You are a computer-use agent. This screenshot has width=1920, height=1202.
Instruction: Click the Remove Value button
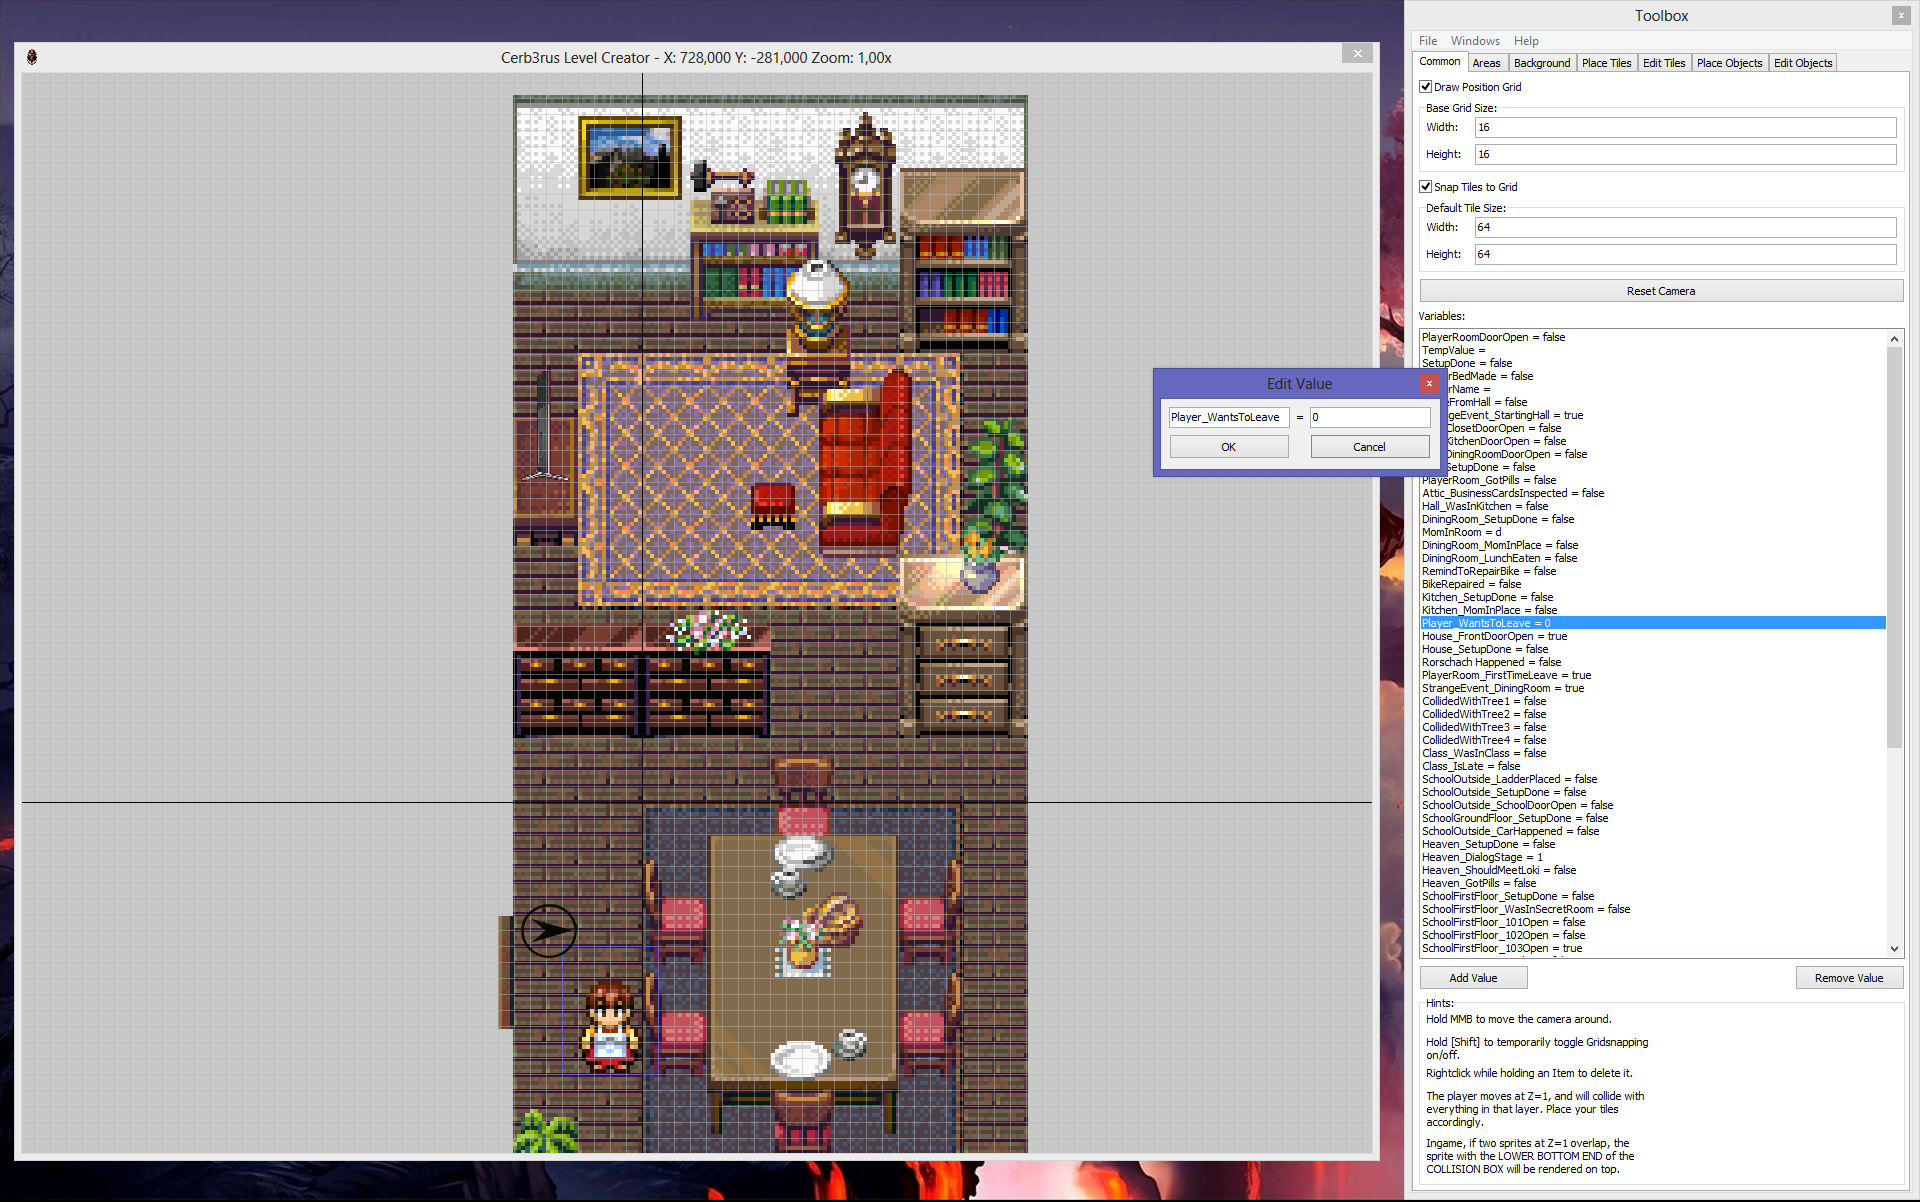(1848, 978)
